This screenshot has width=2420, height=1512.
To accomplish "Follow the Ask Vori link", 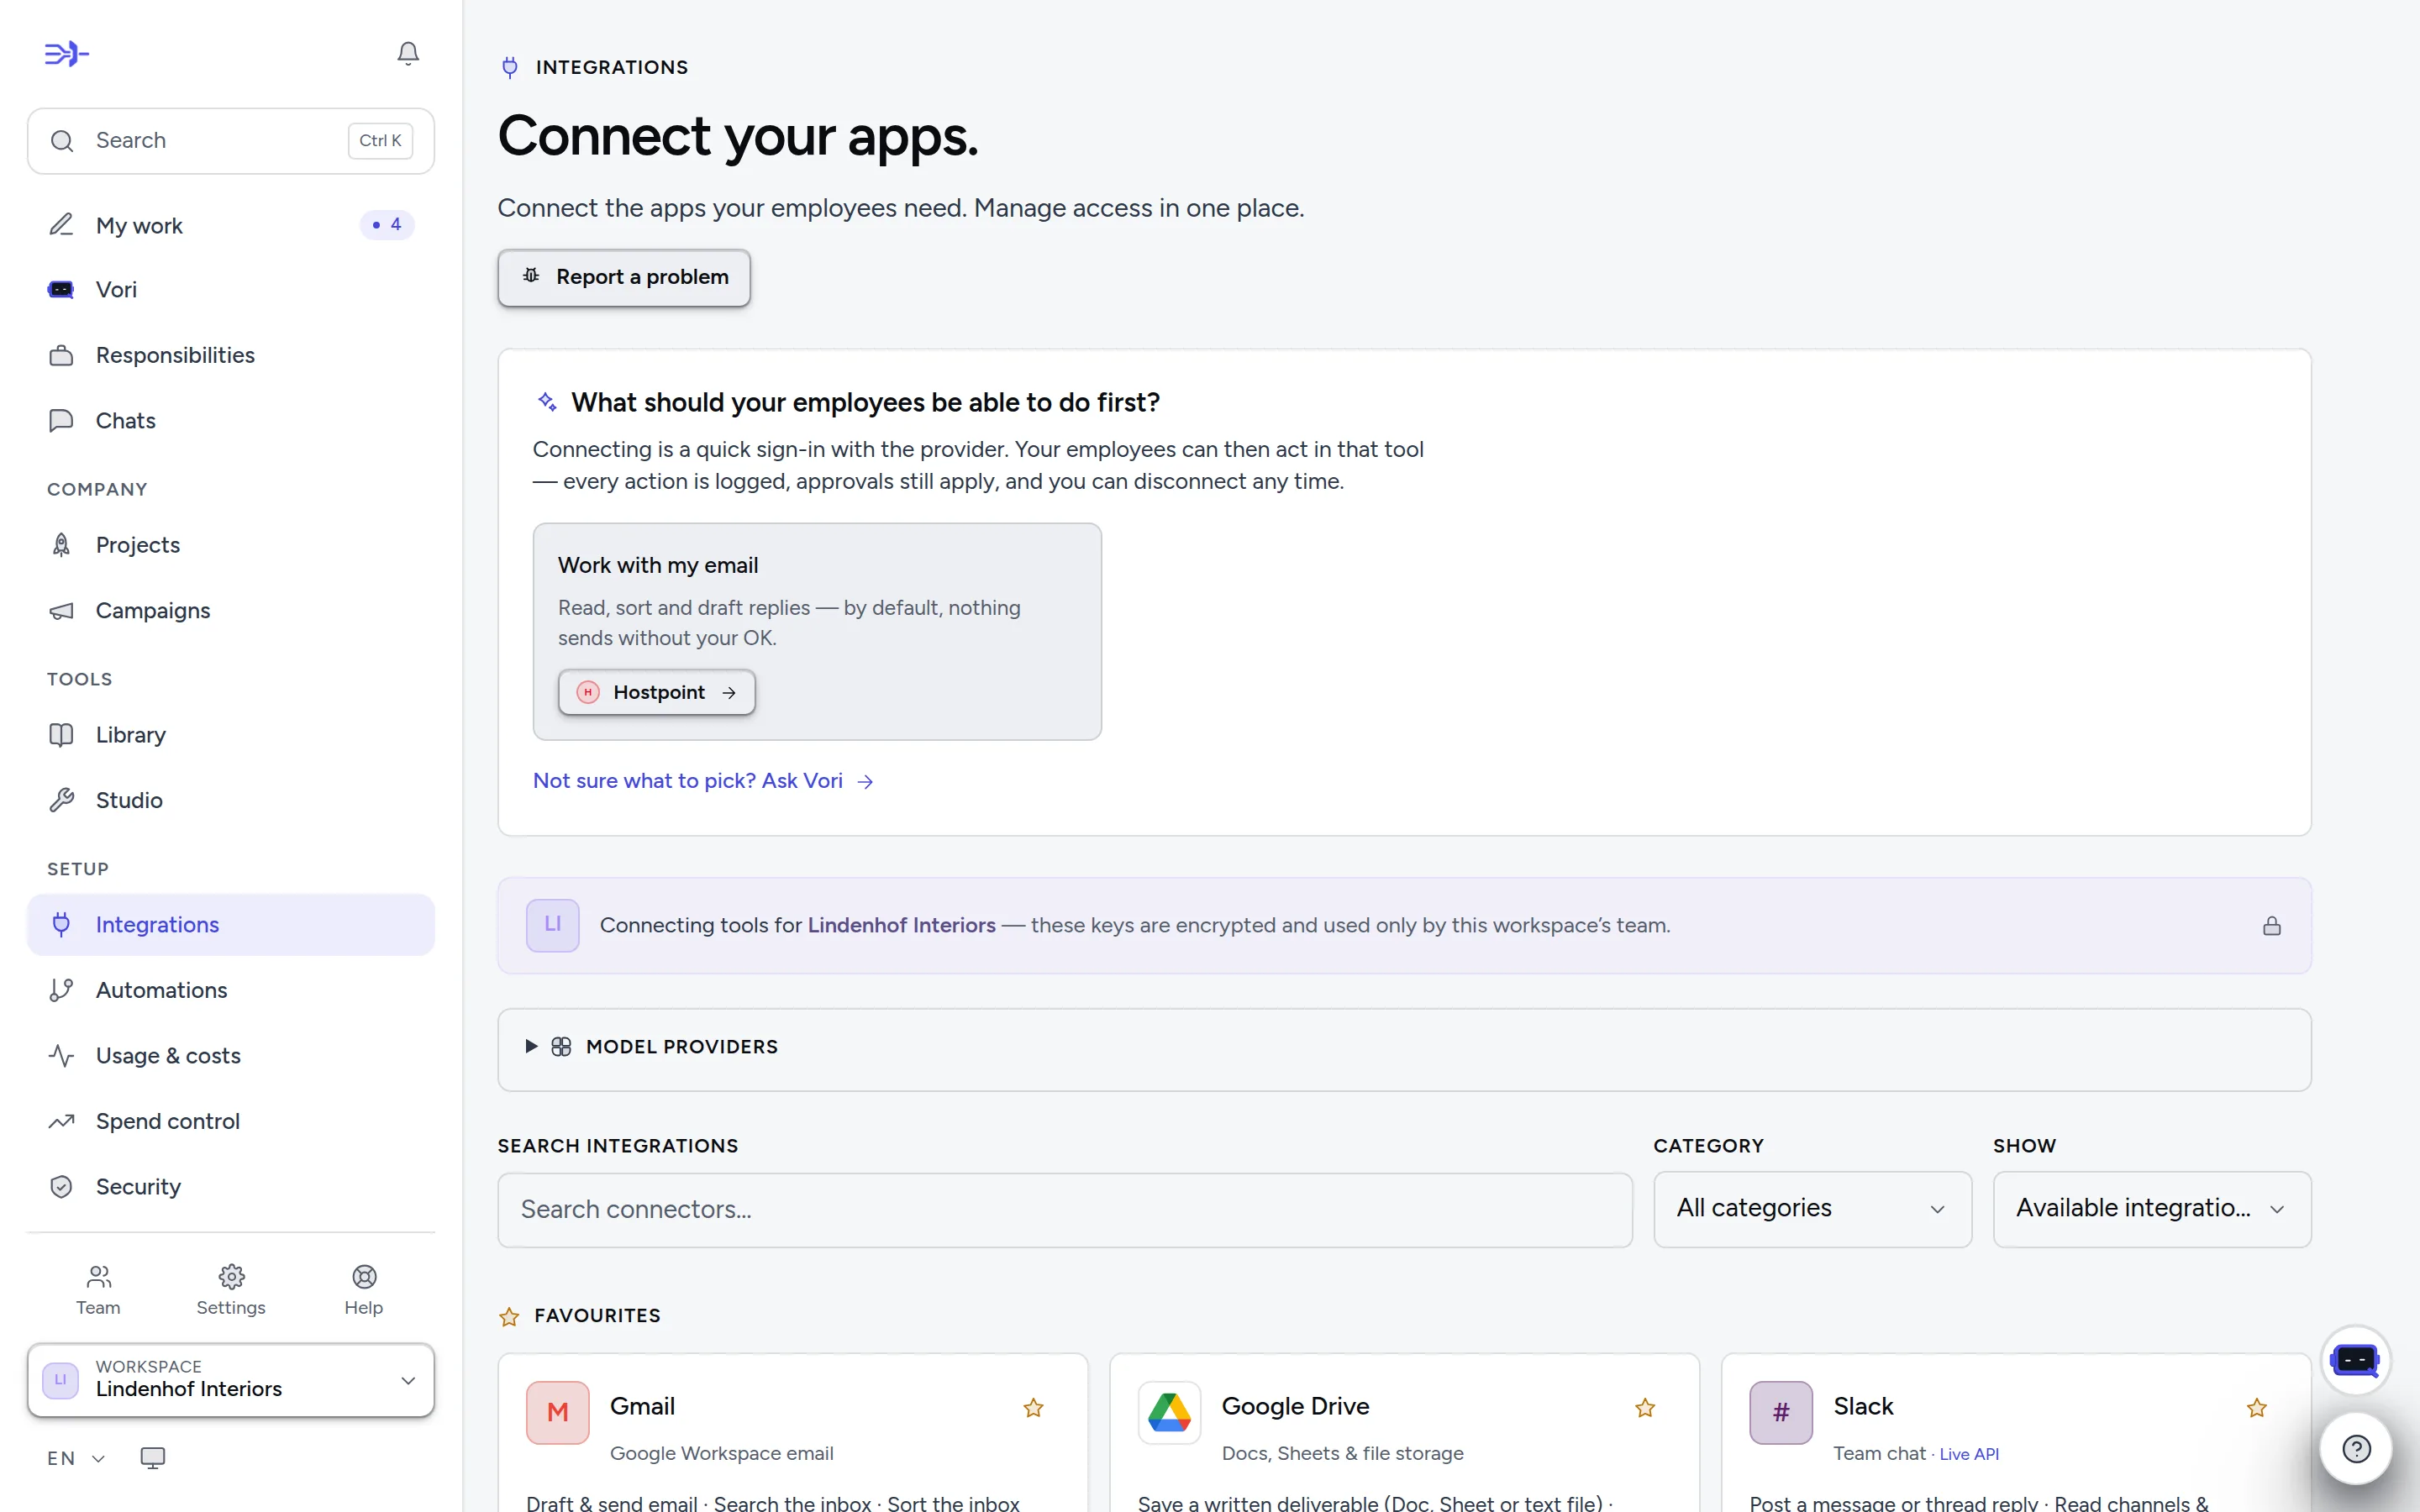I will 704,781.
